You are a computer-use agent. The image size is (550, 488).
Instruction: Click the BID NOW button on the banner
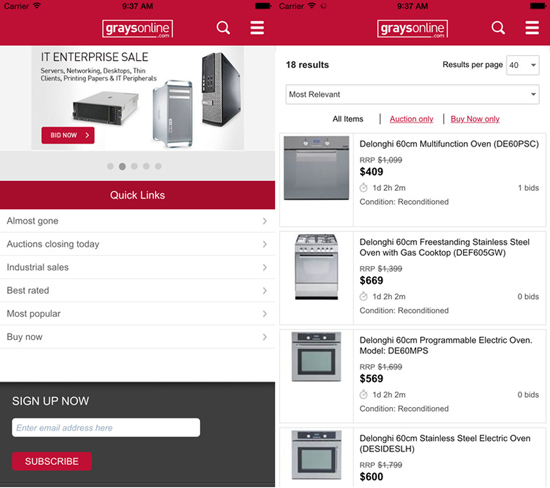tap(68, 135)
